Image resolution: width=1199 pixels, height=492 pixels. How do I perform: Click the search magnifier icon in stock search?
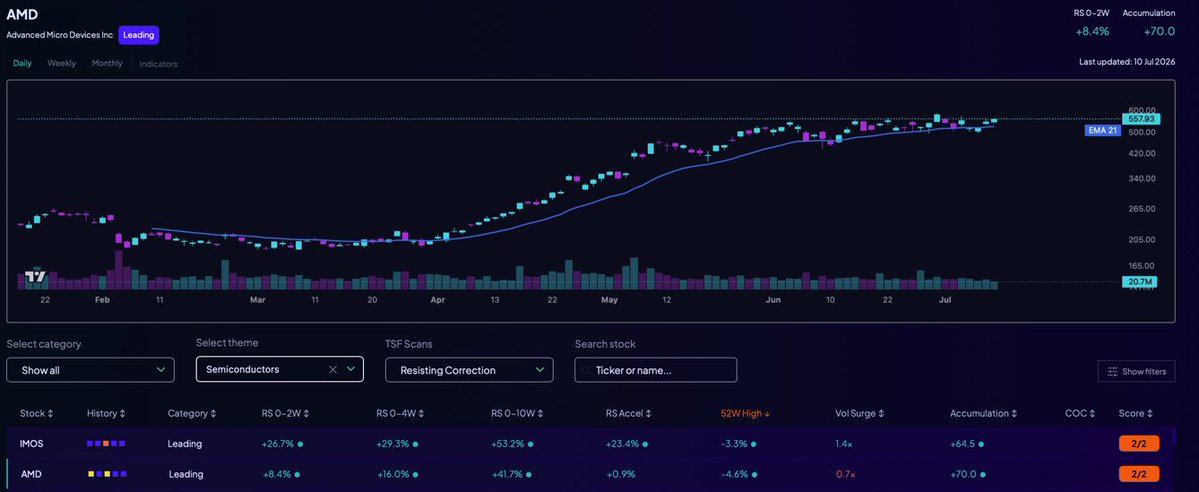587,370
